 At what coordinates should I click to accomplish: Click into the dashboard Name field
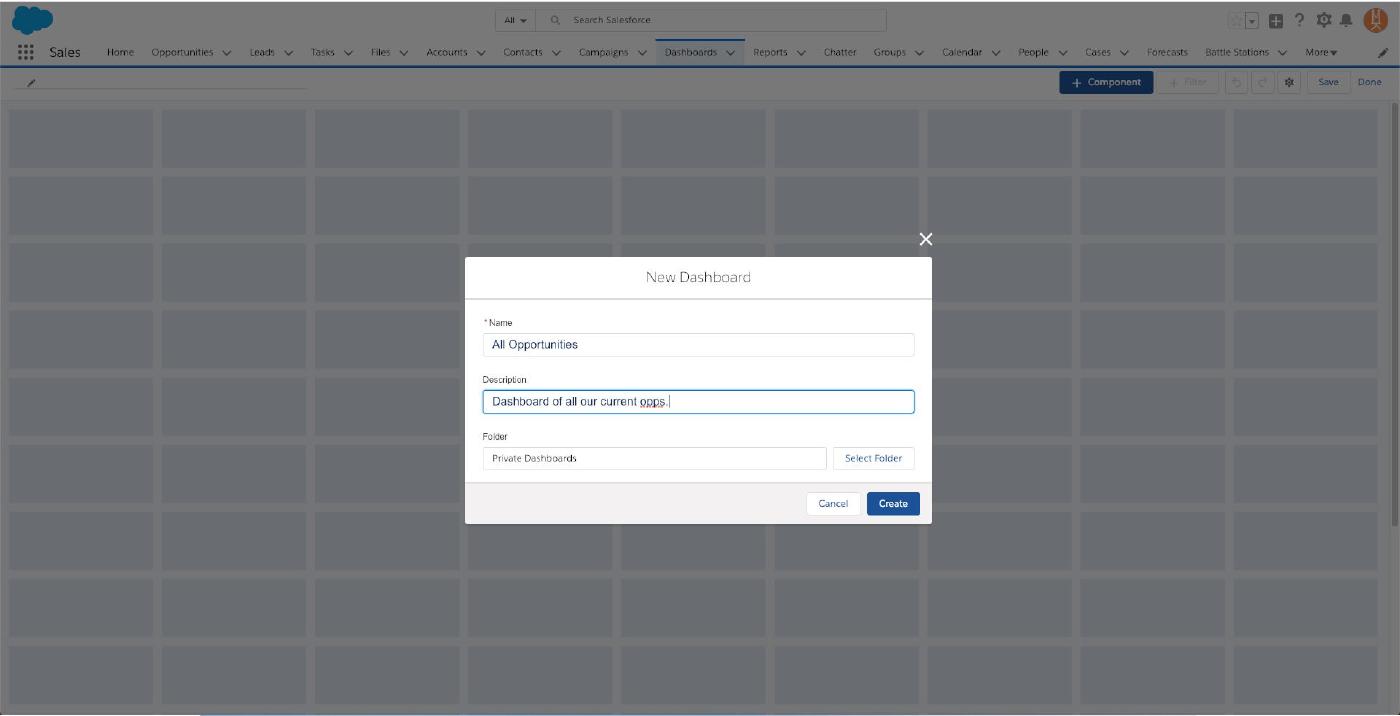tap(698, 345)
